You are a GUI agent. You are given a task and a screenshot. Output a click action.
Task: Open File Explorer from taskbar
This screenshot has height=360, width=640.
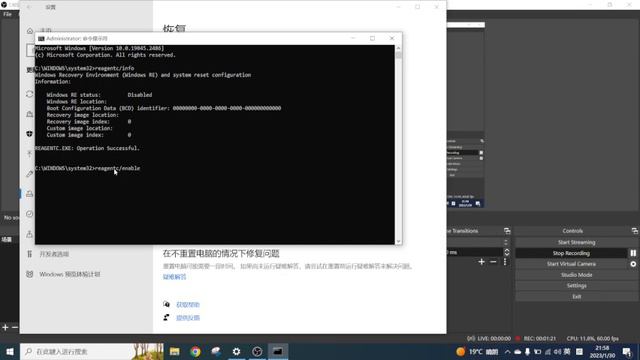175,351
